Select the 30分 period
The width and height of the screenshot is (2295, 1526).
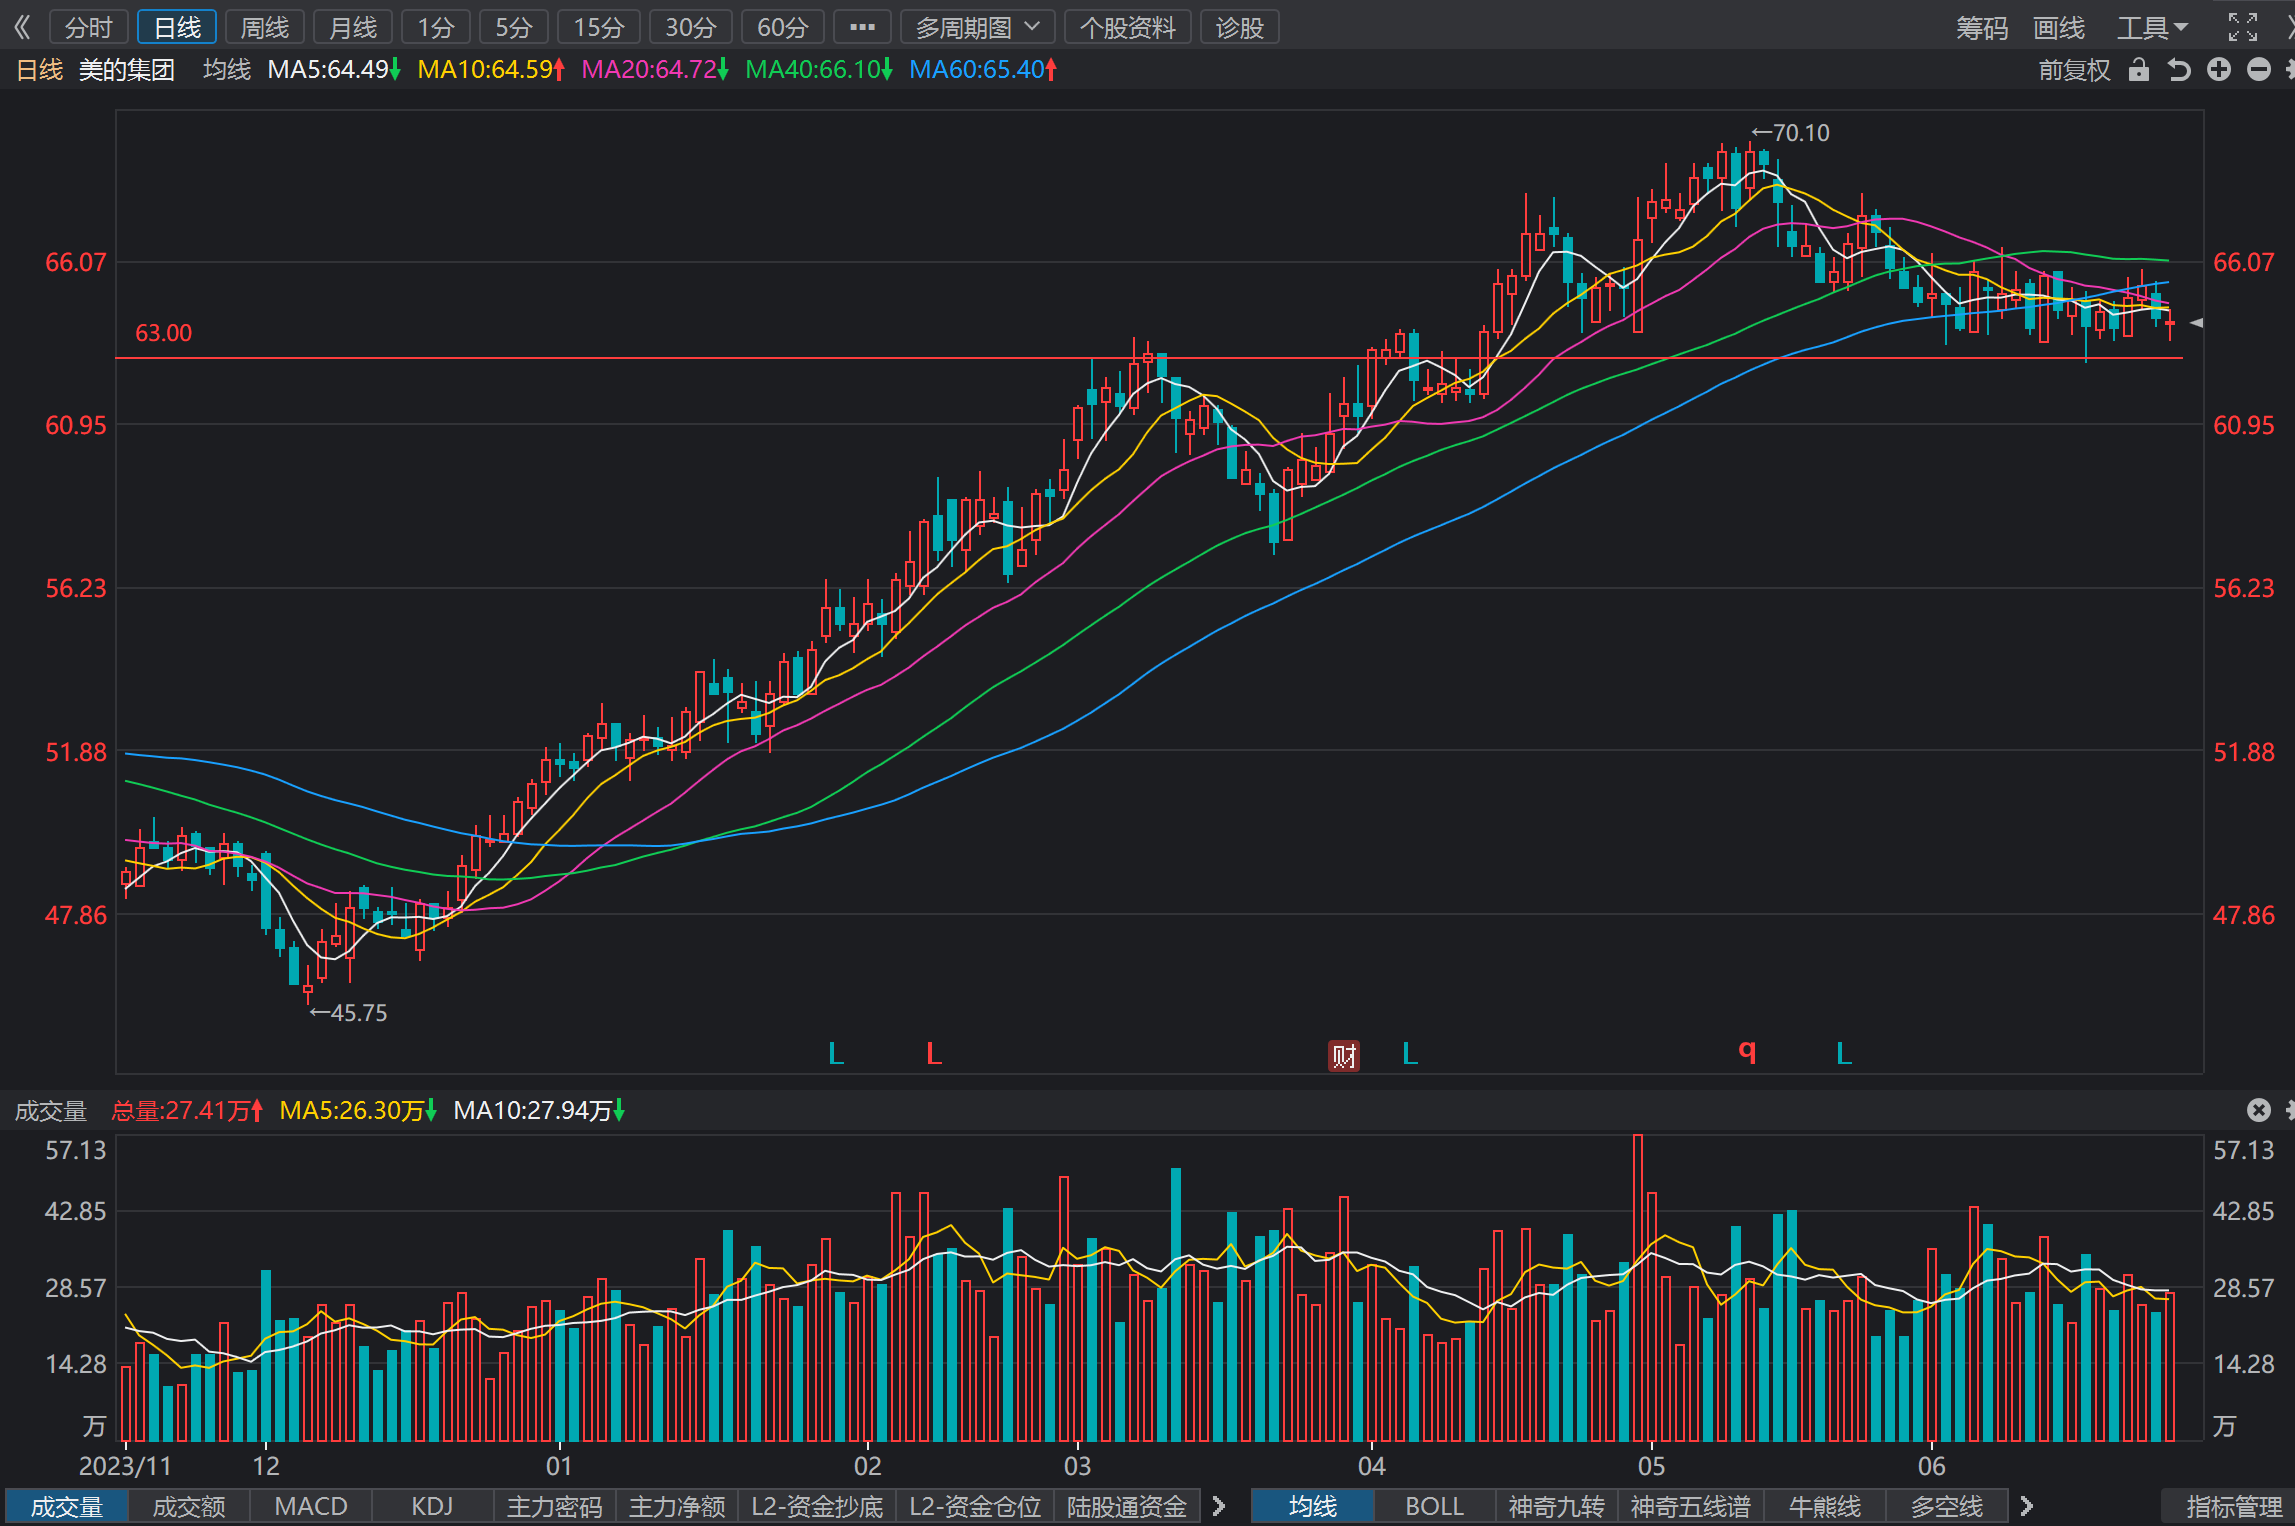click(691, 27)
